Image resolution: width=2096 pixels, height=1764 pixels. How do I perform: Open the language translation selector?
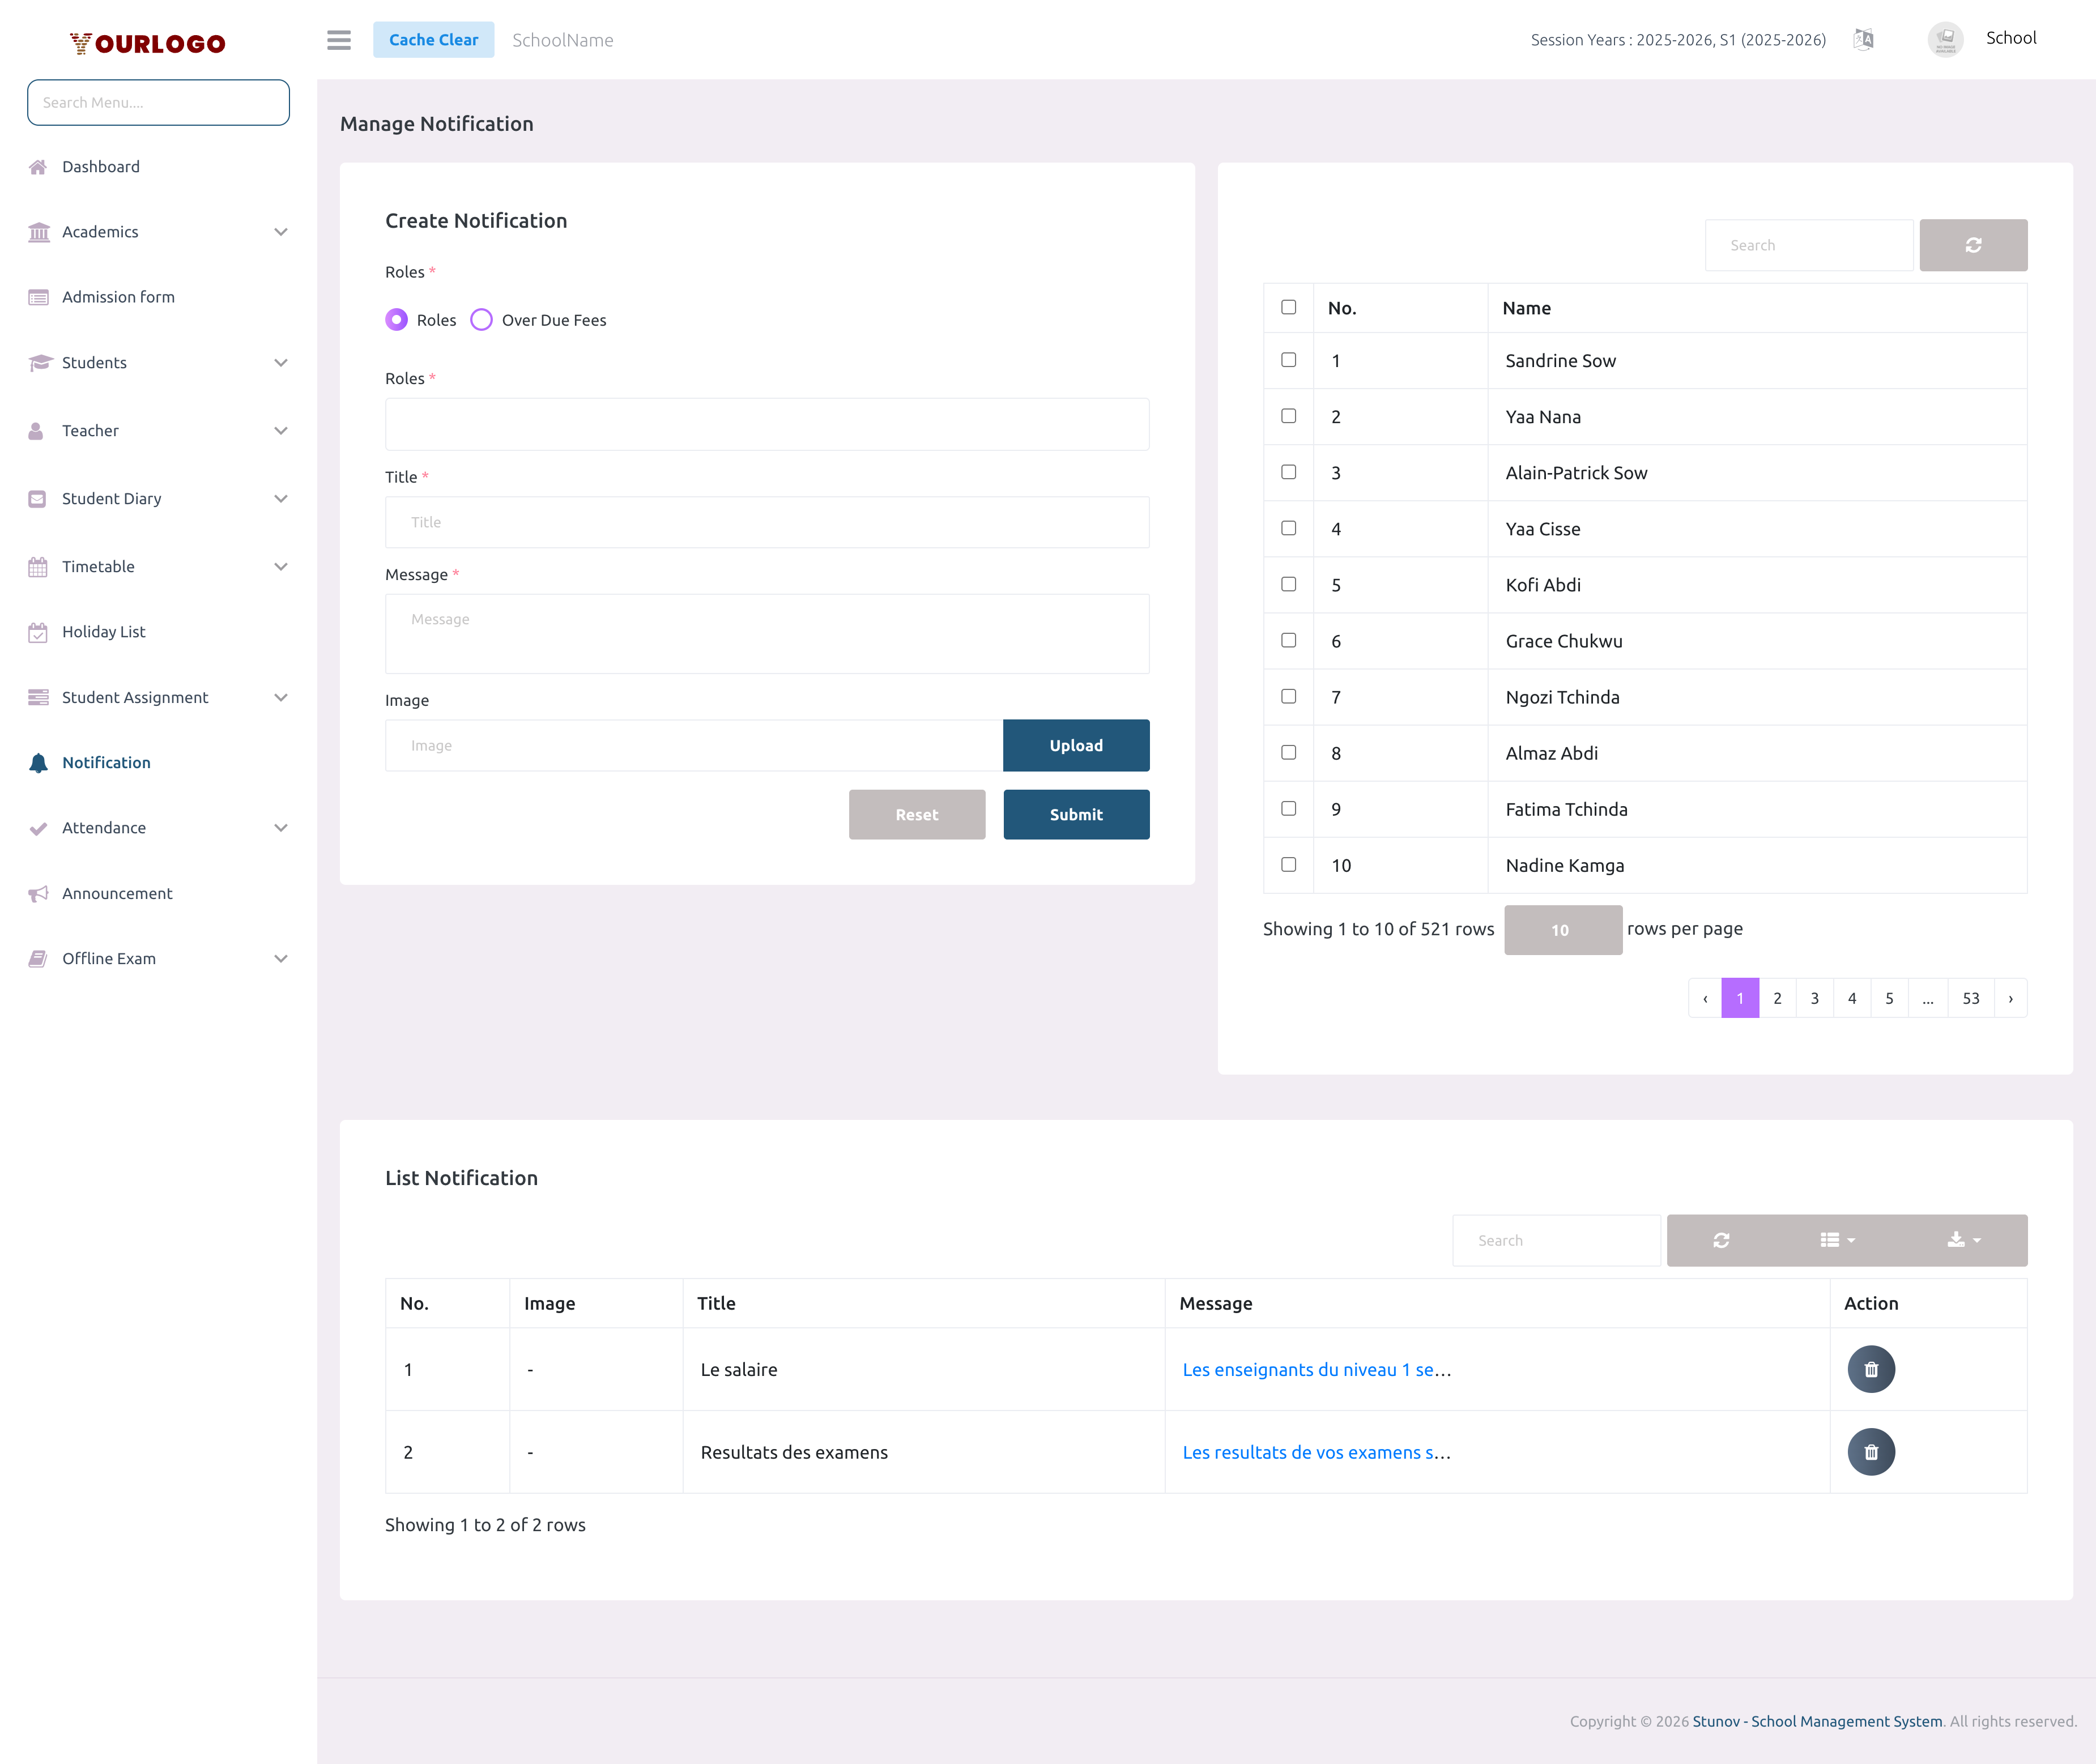coord(1864,40)
